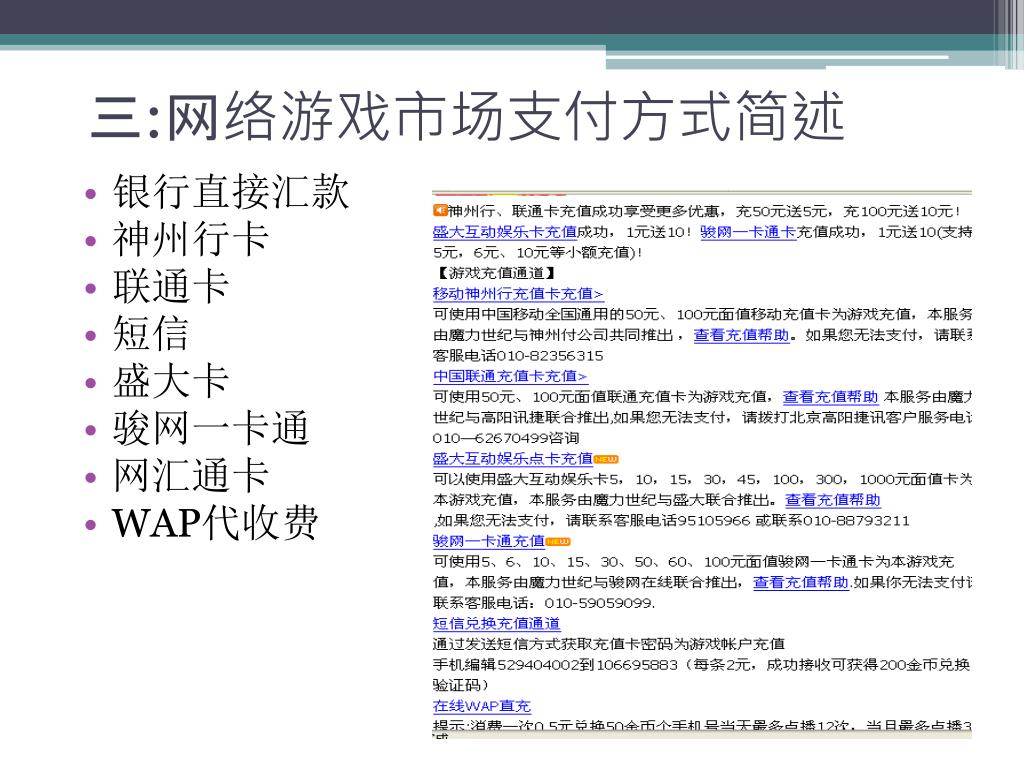Click text 010—62670499咨询
The height and width of the screenshot is (768, 1024).
coord(506,438)
